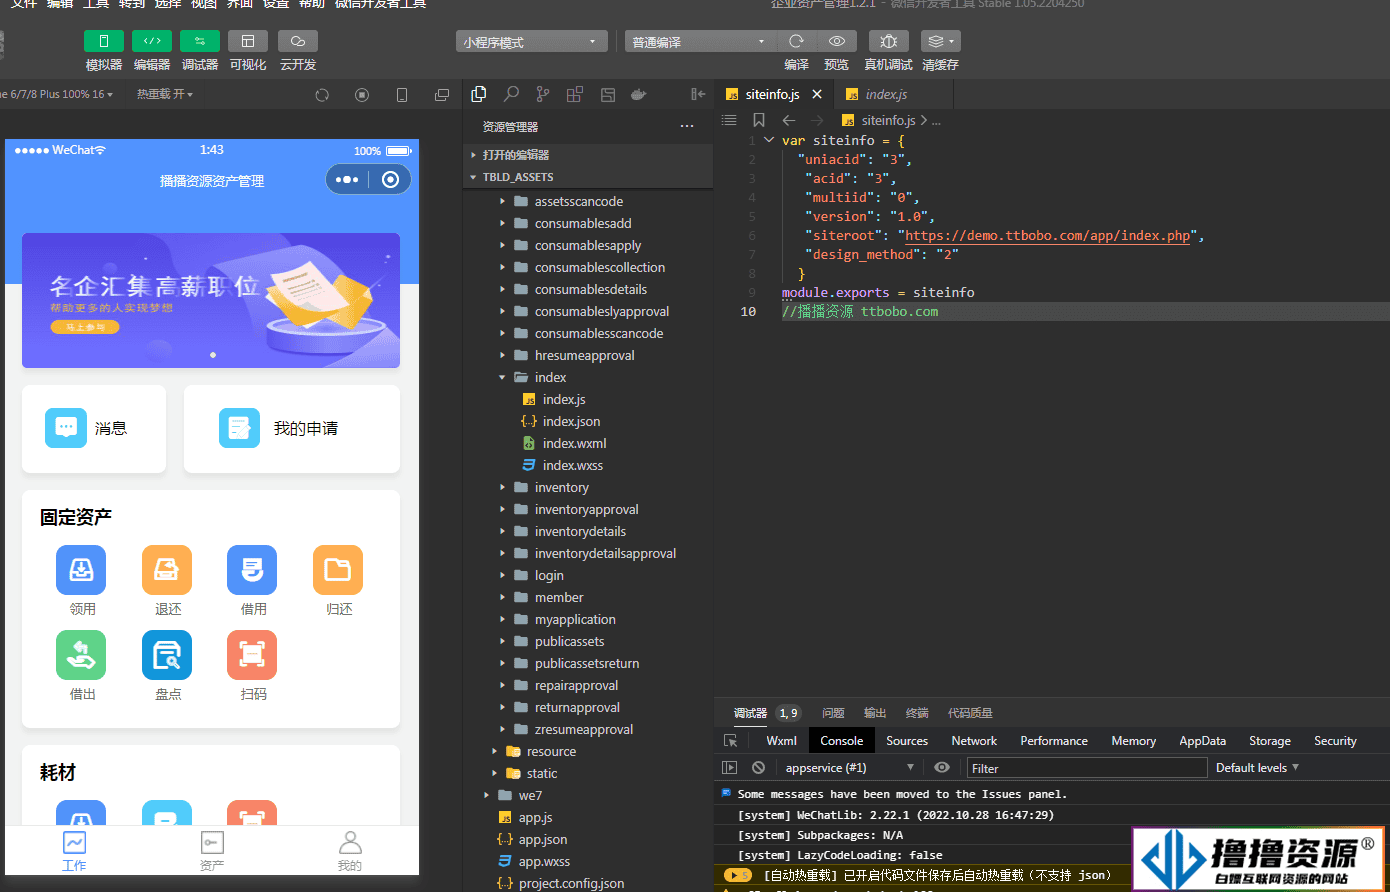The width and height of the screenshot is (1390, 892).
Task: Start 真机调试 real device debugging
Action: tap(888, 41)
